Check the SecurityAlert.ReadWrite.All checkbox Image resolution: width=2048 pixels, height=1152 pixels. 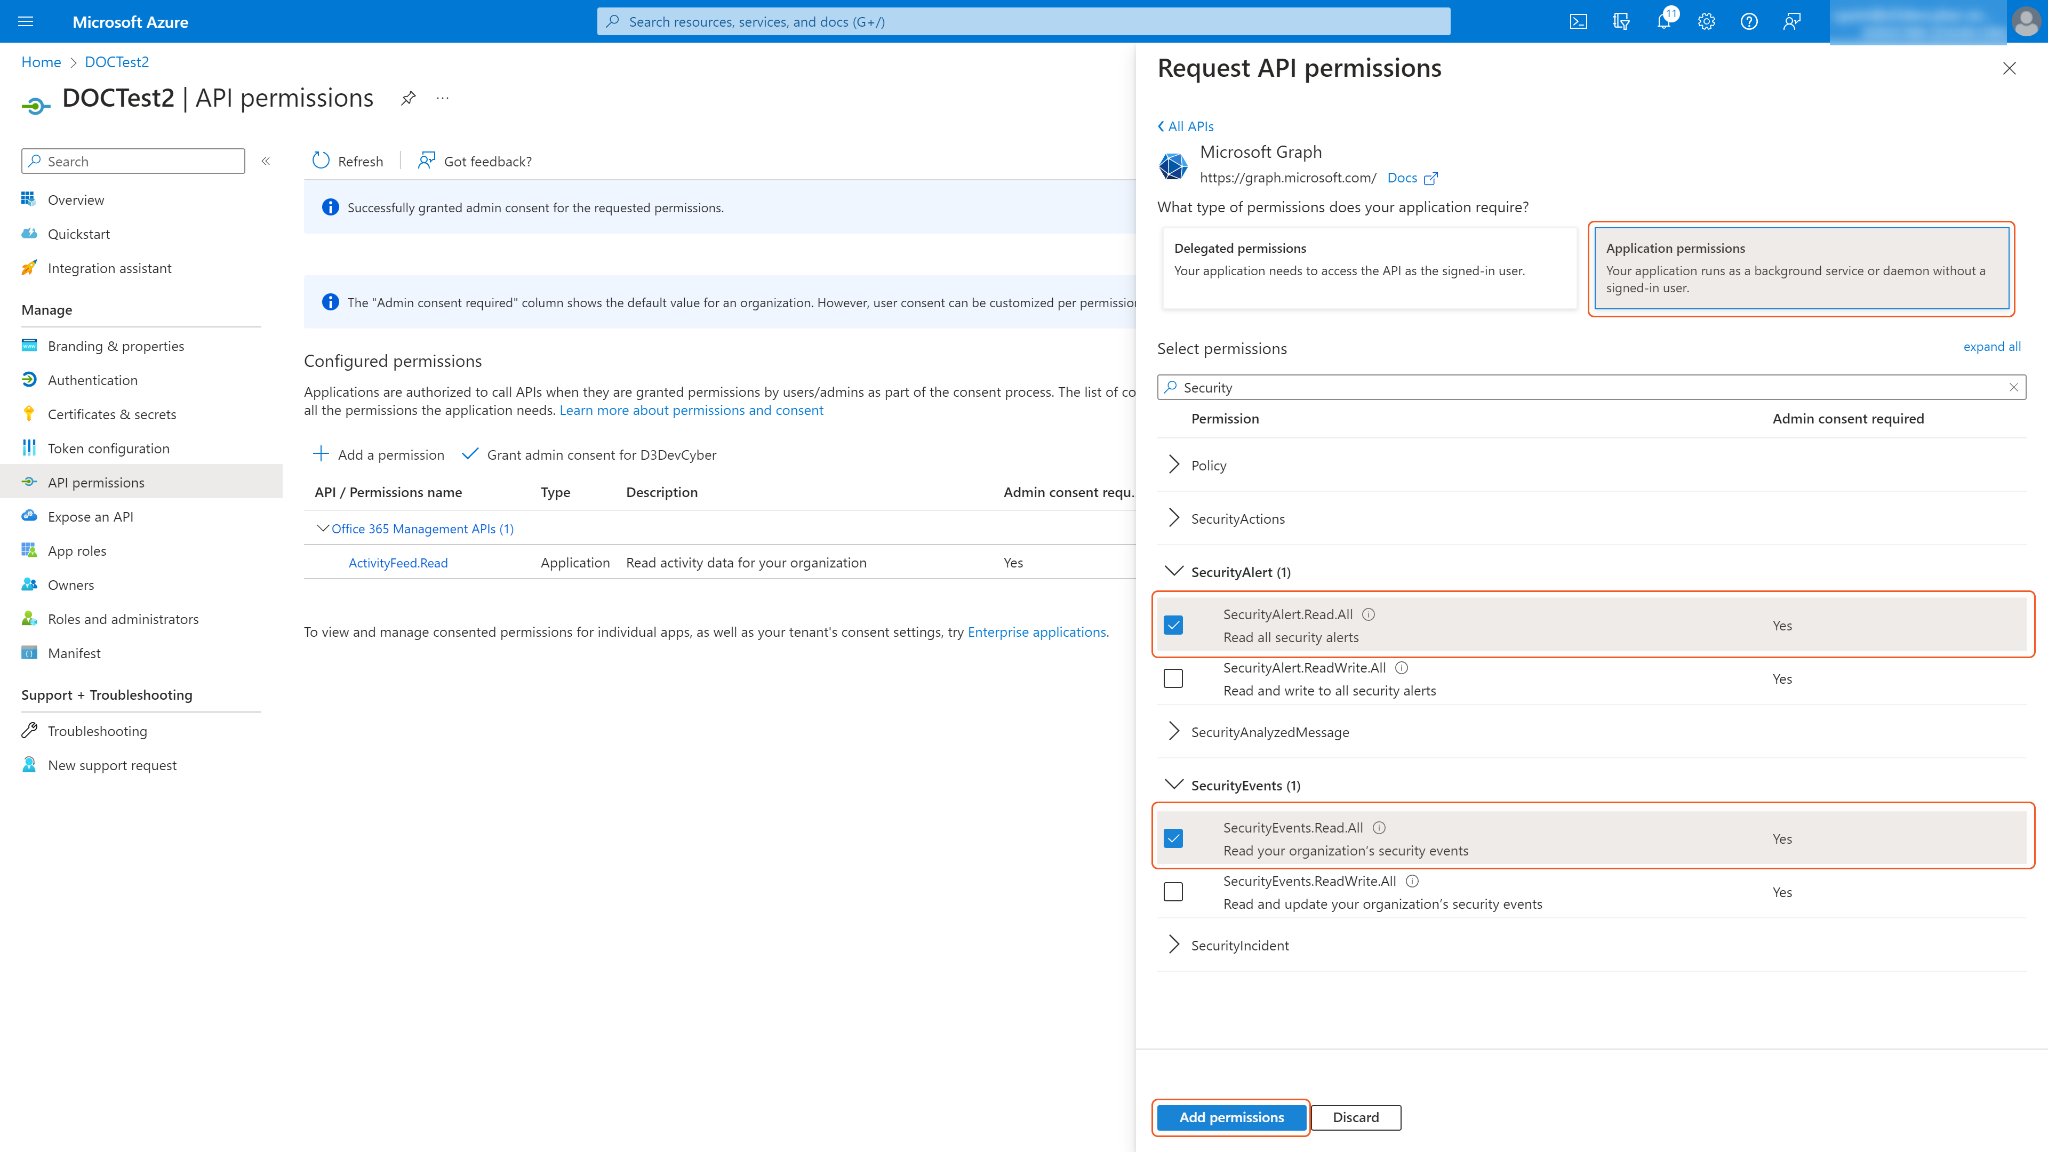[x=1174, y=679]
